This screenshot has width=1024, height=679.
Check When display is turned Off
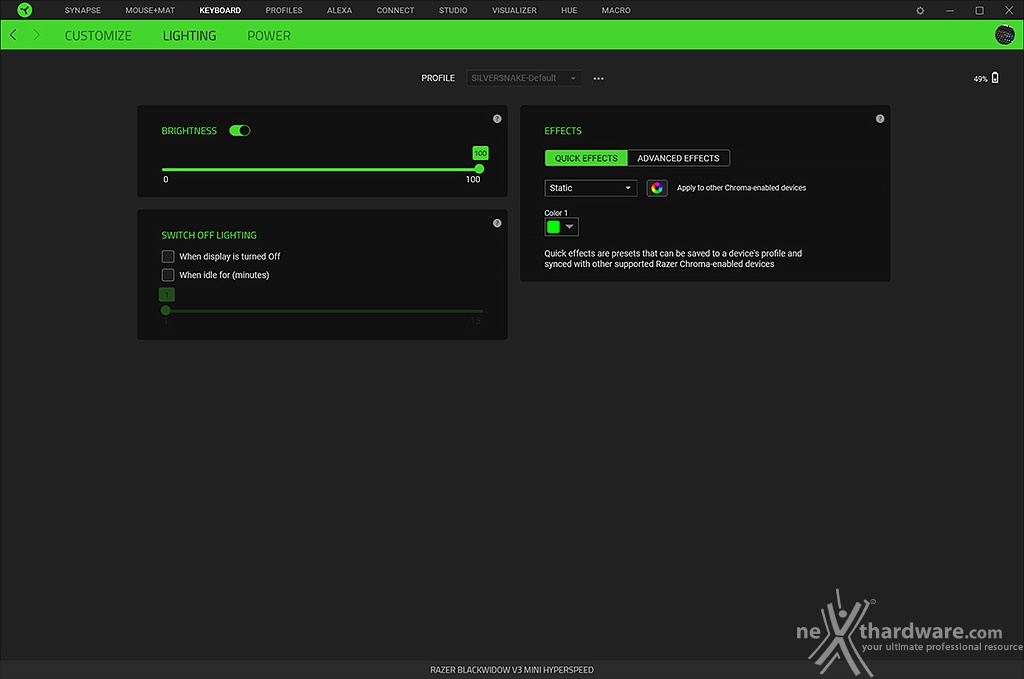[x=168, y=257]
